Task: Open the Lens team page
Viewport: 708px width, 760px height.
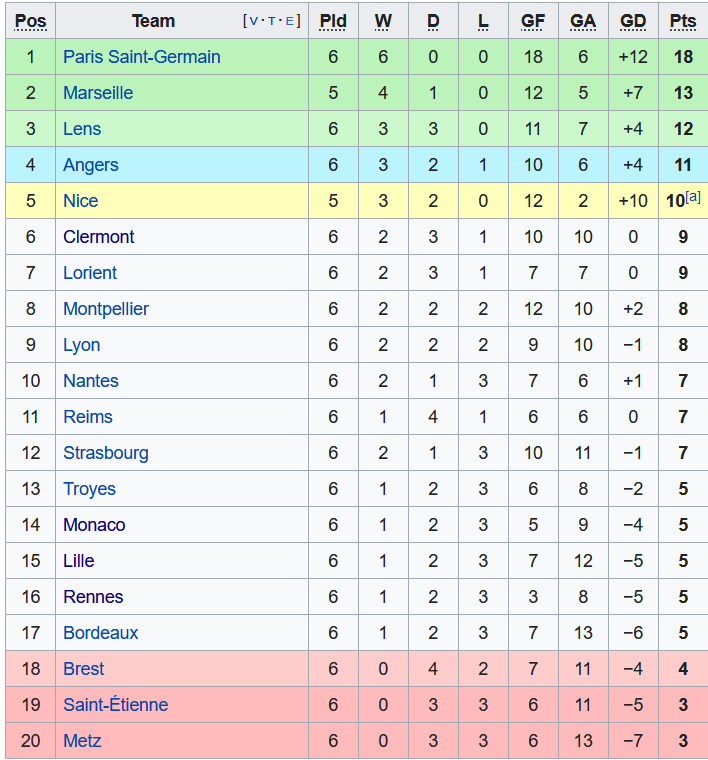Action: [82, 129]
